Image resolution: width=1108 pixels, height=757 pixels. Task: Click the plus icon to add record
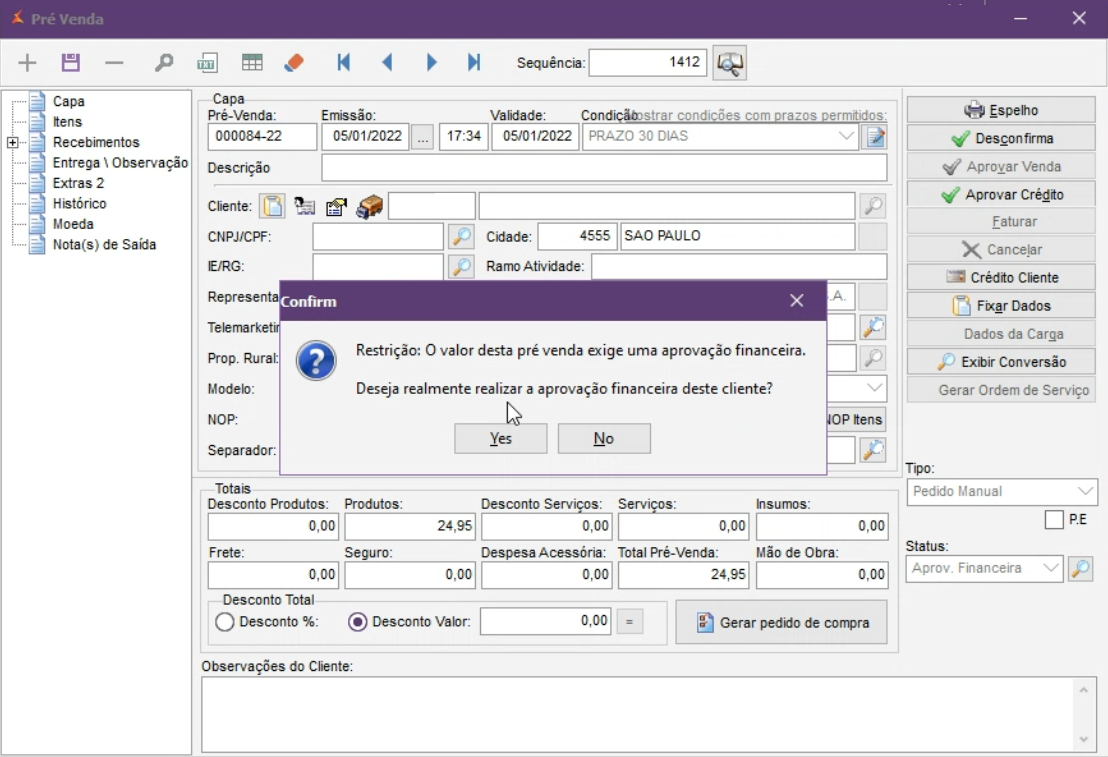pos(27,63)
